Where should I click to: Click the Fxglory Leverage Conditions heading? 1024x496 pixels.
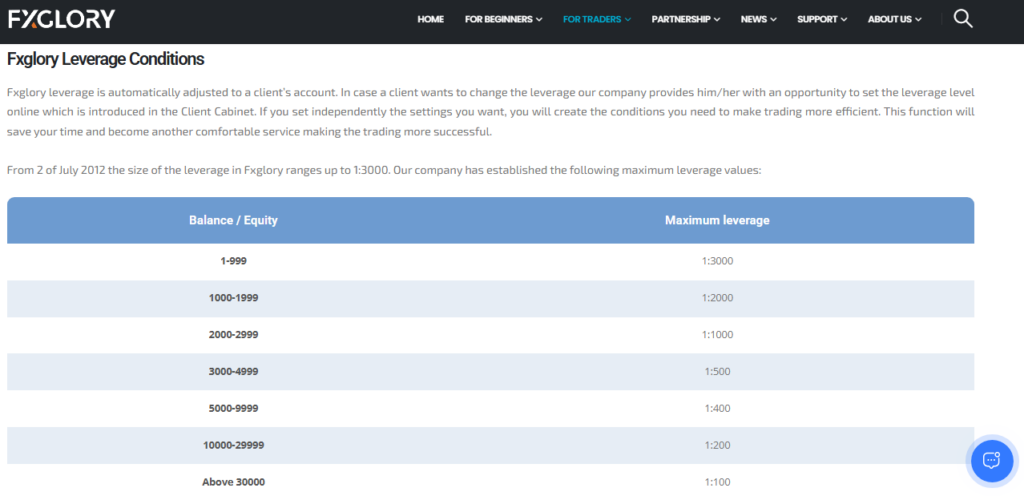click(x=105, y=59)
